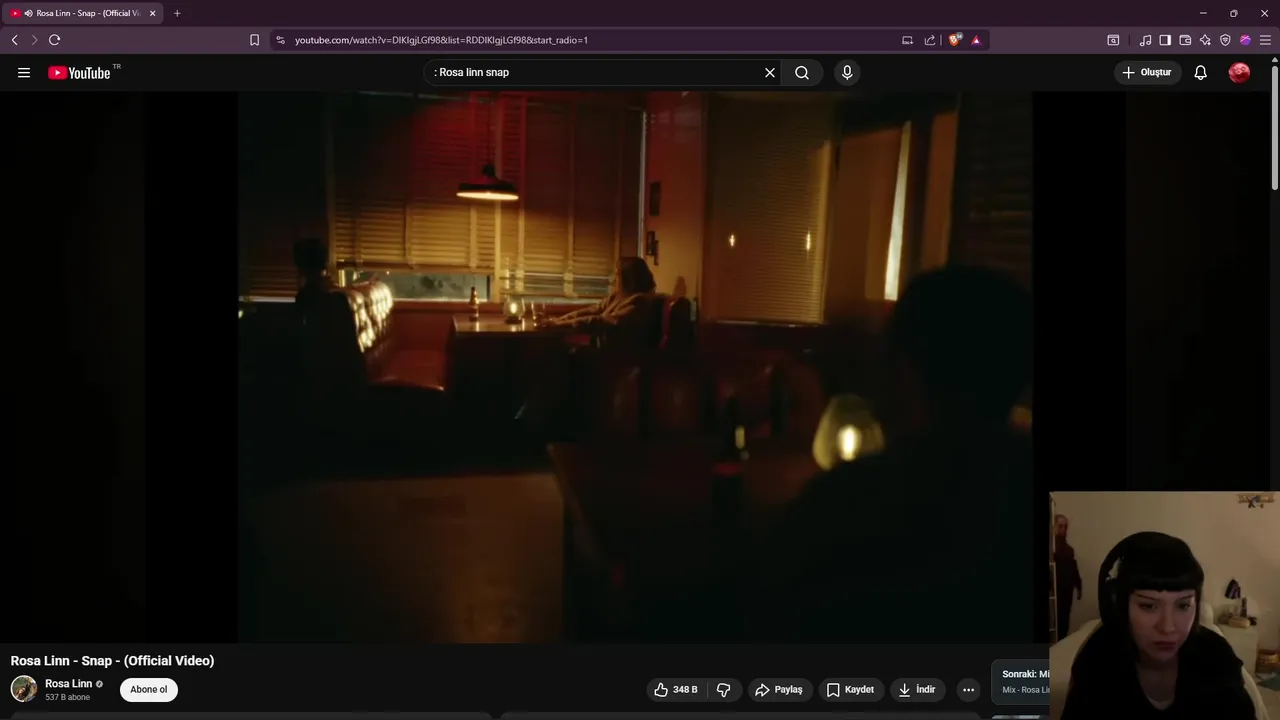1280x720 pixels.
Task: Open the Brave Wallet icon
Action: pos(1185,40)
